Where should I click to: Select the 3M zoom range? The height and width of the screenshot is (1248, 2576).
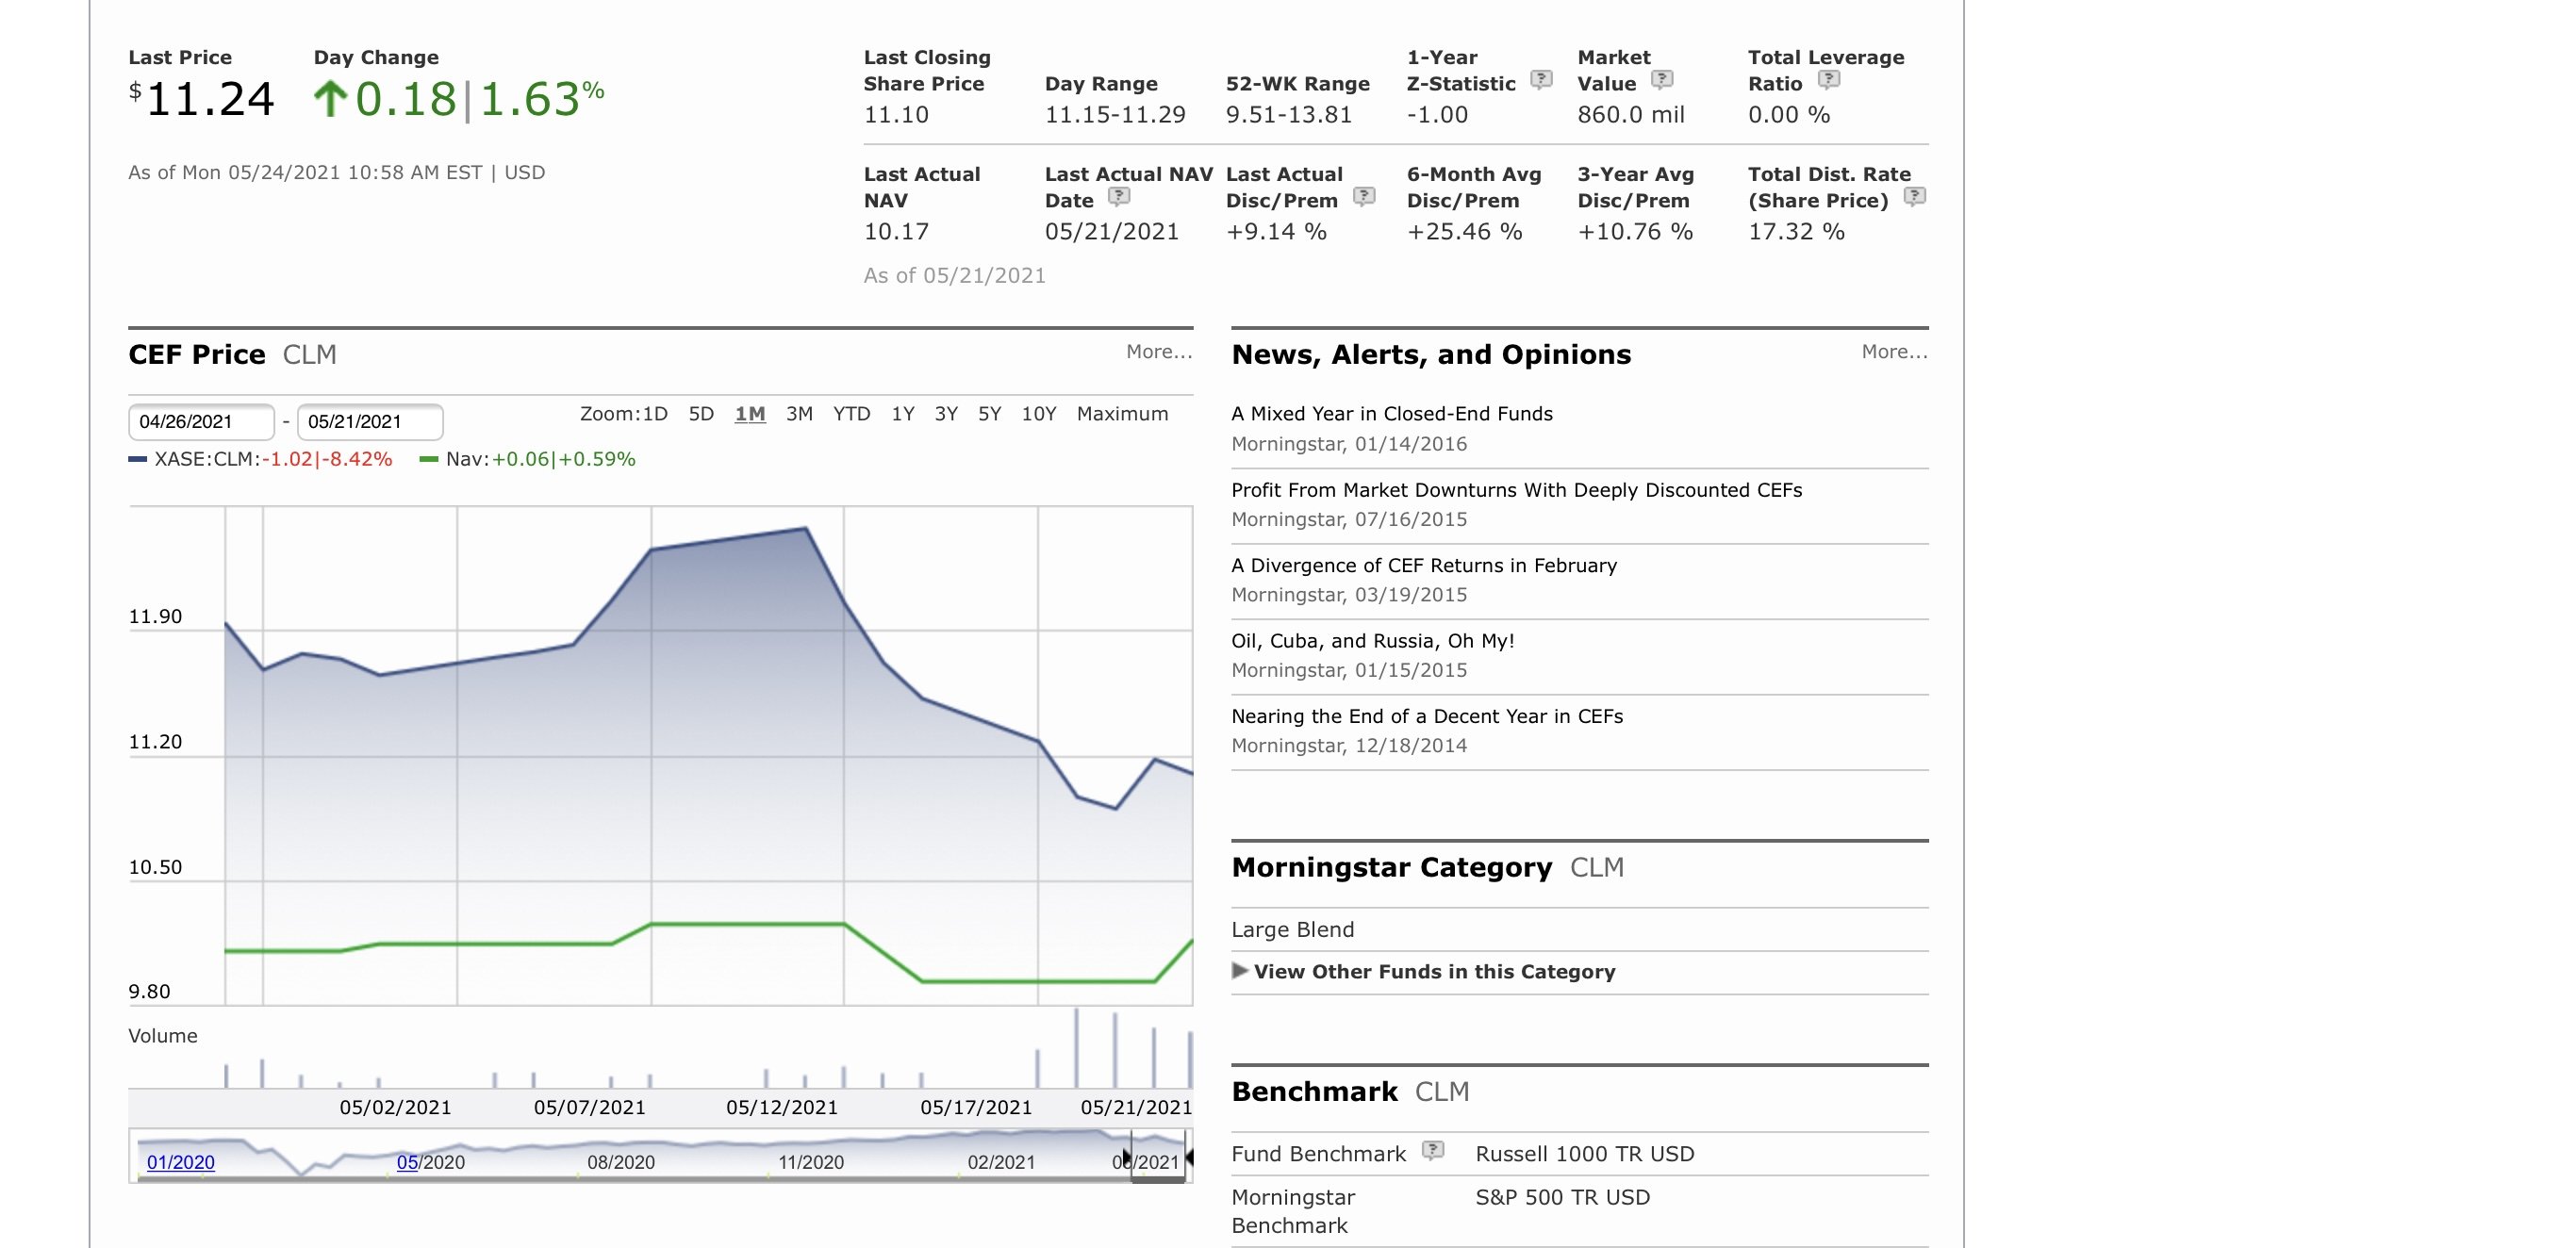pyautogui.click(x=798, y=414)
